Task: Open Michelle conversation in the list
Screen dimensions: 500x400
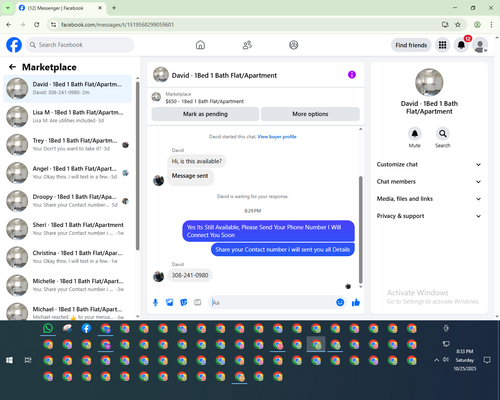Action: 67,285
